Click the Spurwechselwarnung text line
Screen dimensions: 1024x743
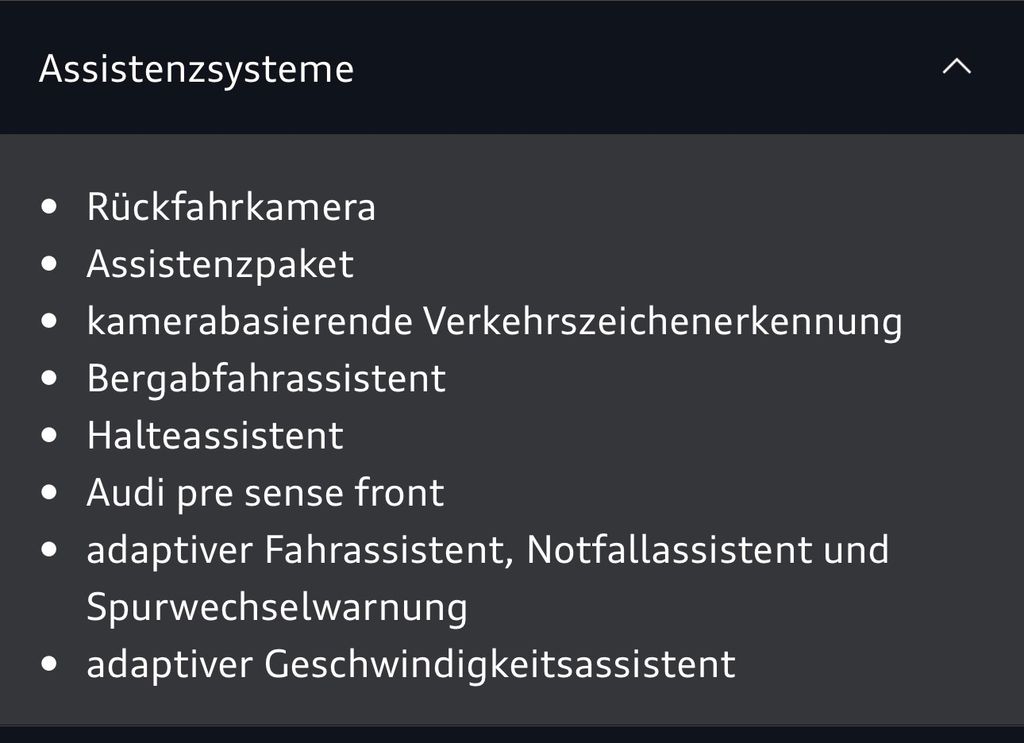[x=277, y=607]
